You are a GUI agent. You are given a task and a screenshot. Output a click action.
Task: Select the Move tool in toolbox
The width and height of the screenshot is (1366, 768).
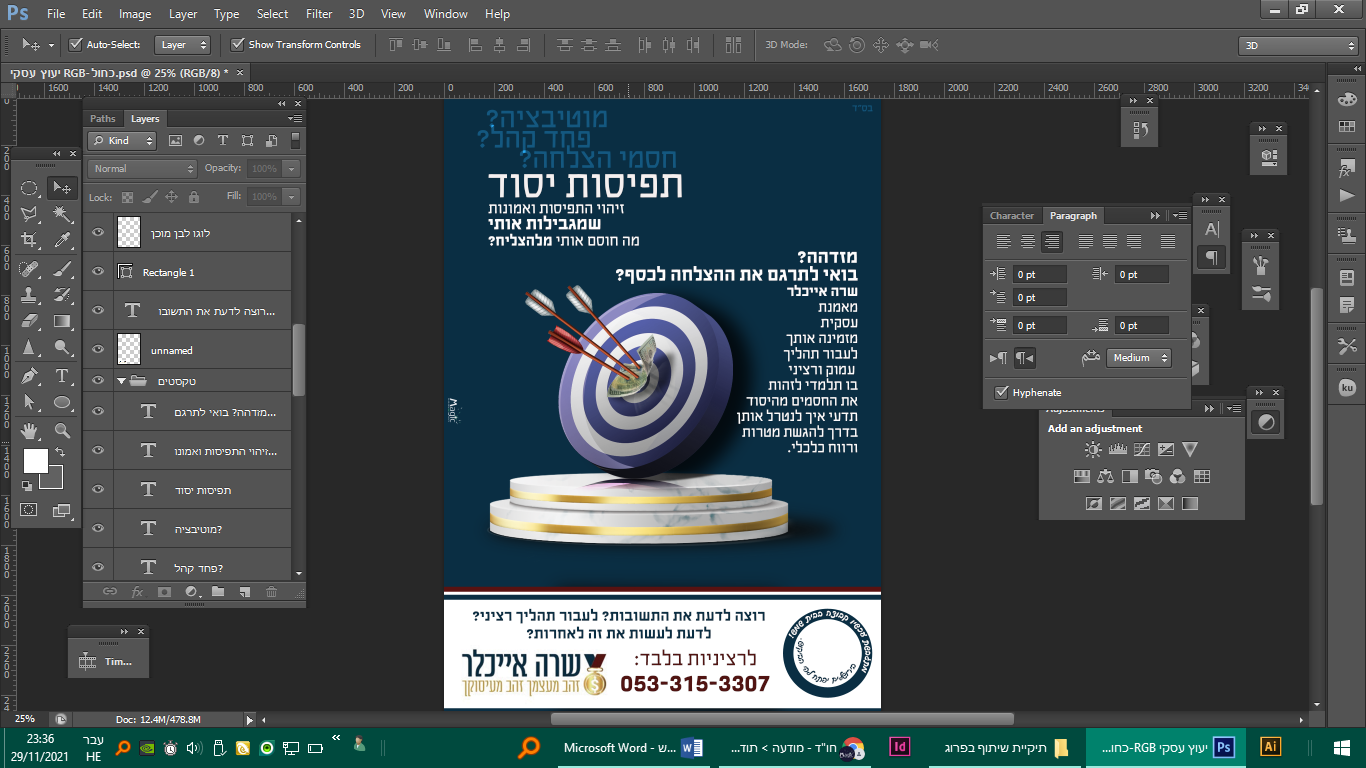click(x=62, y=188)
